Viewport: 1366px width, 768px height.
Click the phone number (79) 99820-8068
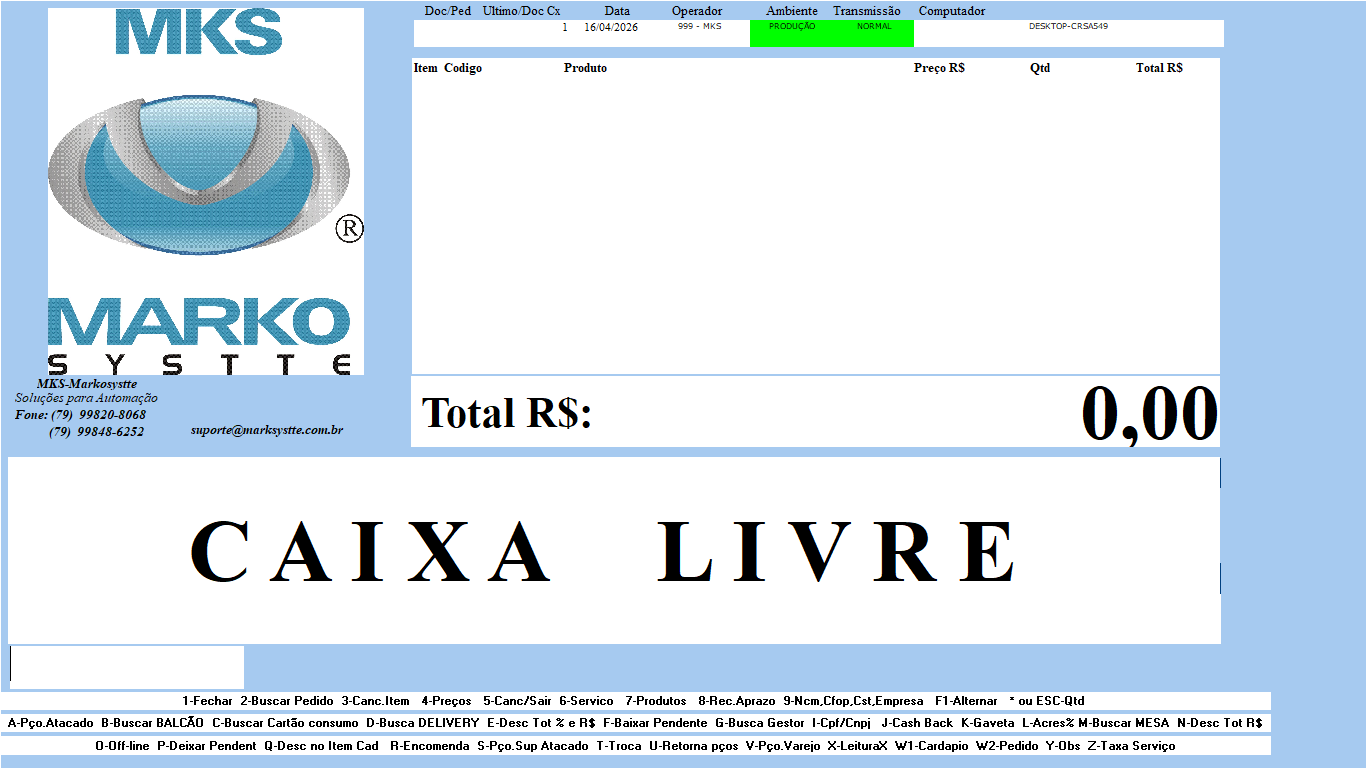click(98, 414)
